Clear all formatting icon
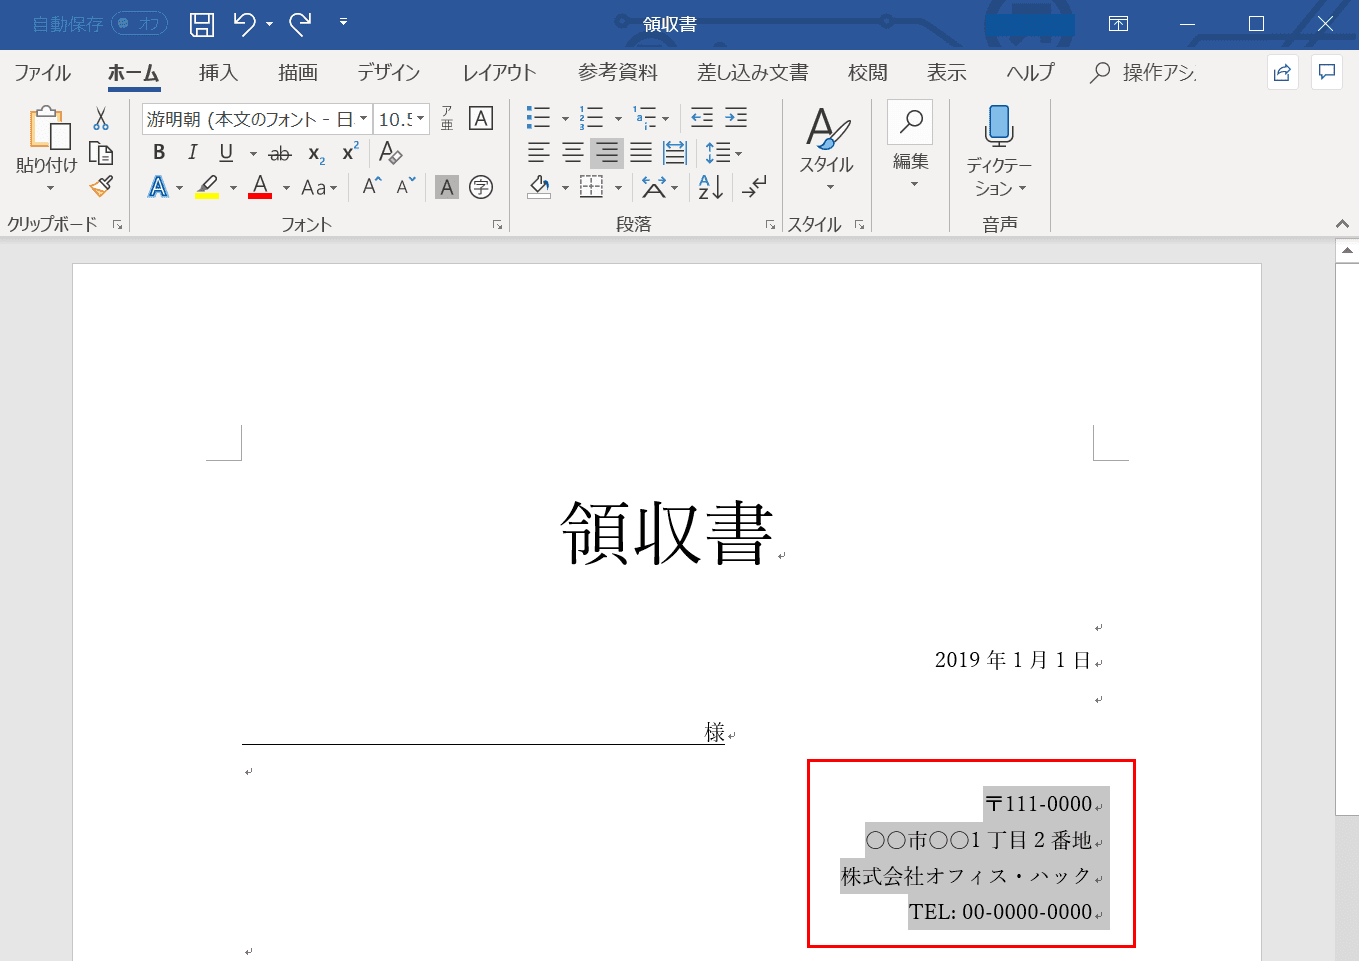 pyautogui.click(x=390, y=152)
